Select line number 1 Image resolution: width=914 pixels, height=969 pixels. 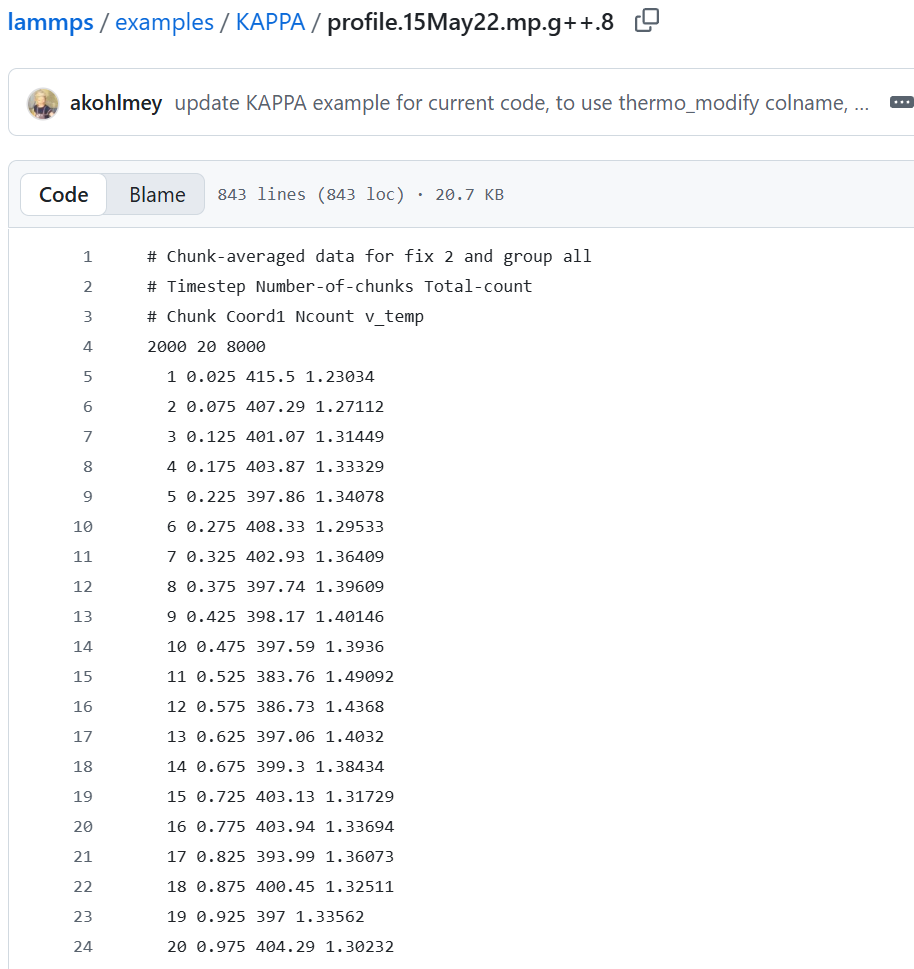[x=88, y=256]
